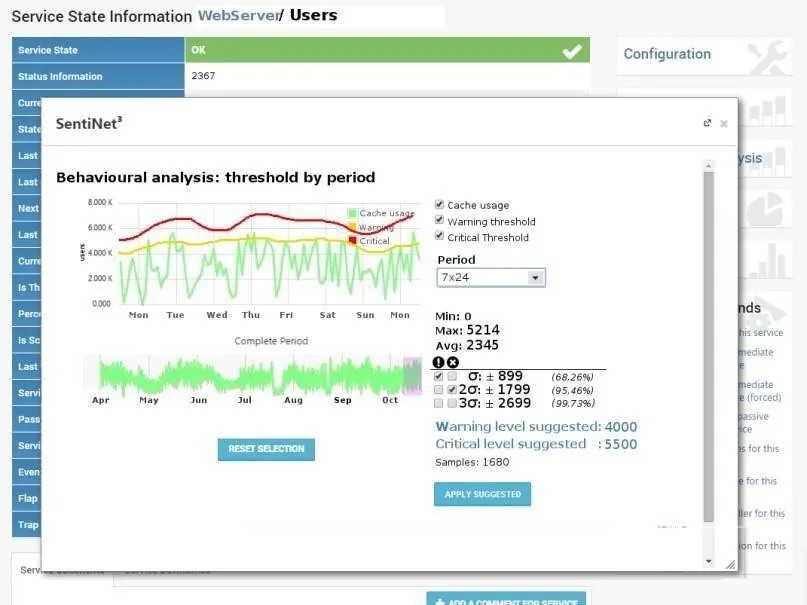This screenshot has height=605, width=807.
Task: Click the 'Max: 5214' value
Action: click(467, 330)
